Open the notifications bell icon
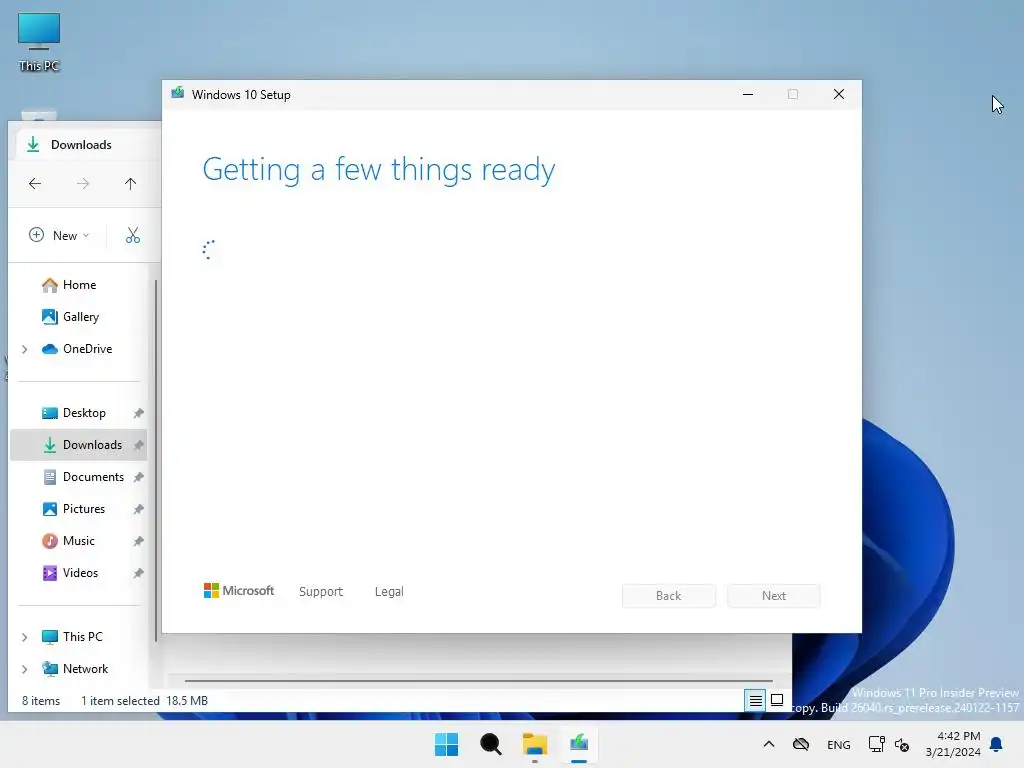 (x=997, y=744)
